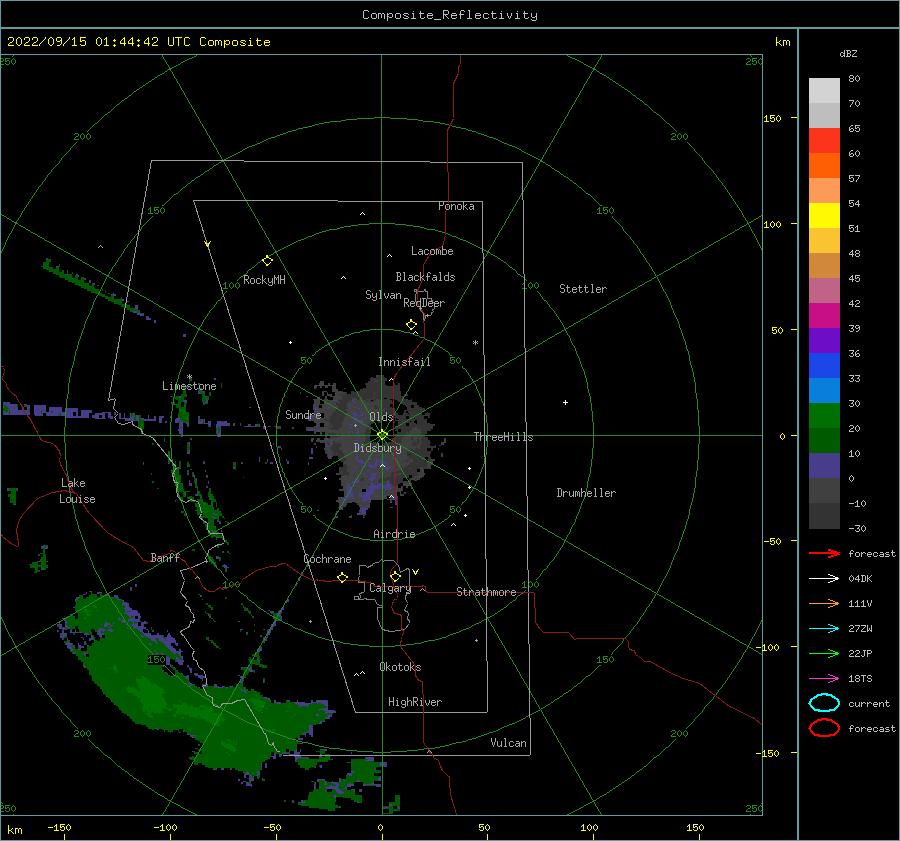900x841 pixels.
Task: Click the yellow diamond below Cochrane
Action: (342, 577)
